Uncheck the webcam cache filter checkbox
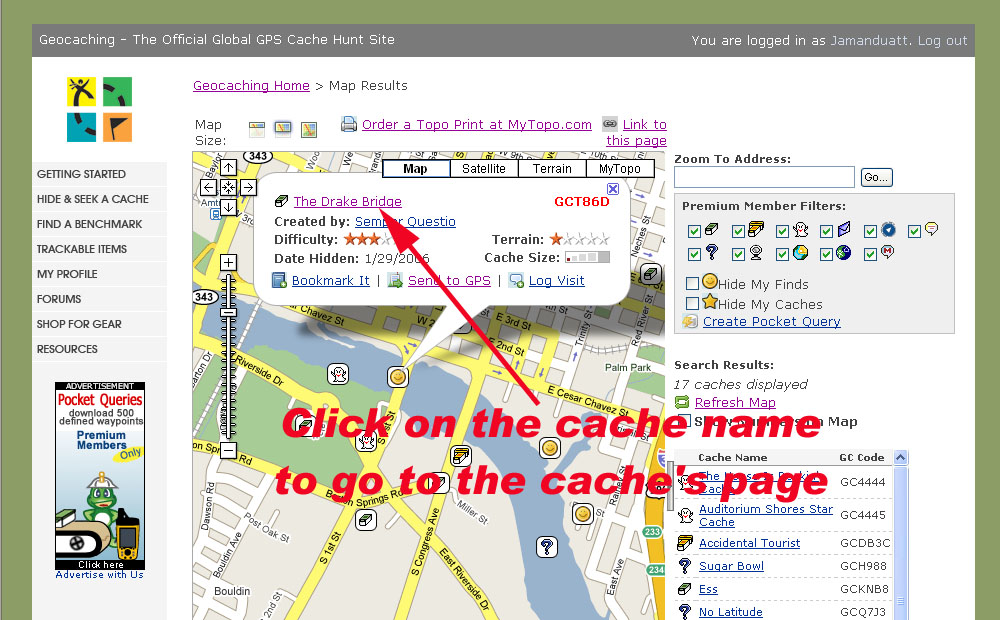Image resolution: width=1000 pixels, height=620 pixels. tap(739, 255)
